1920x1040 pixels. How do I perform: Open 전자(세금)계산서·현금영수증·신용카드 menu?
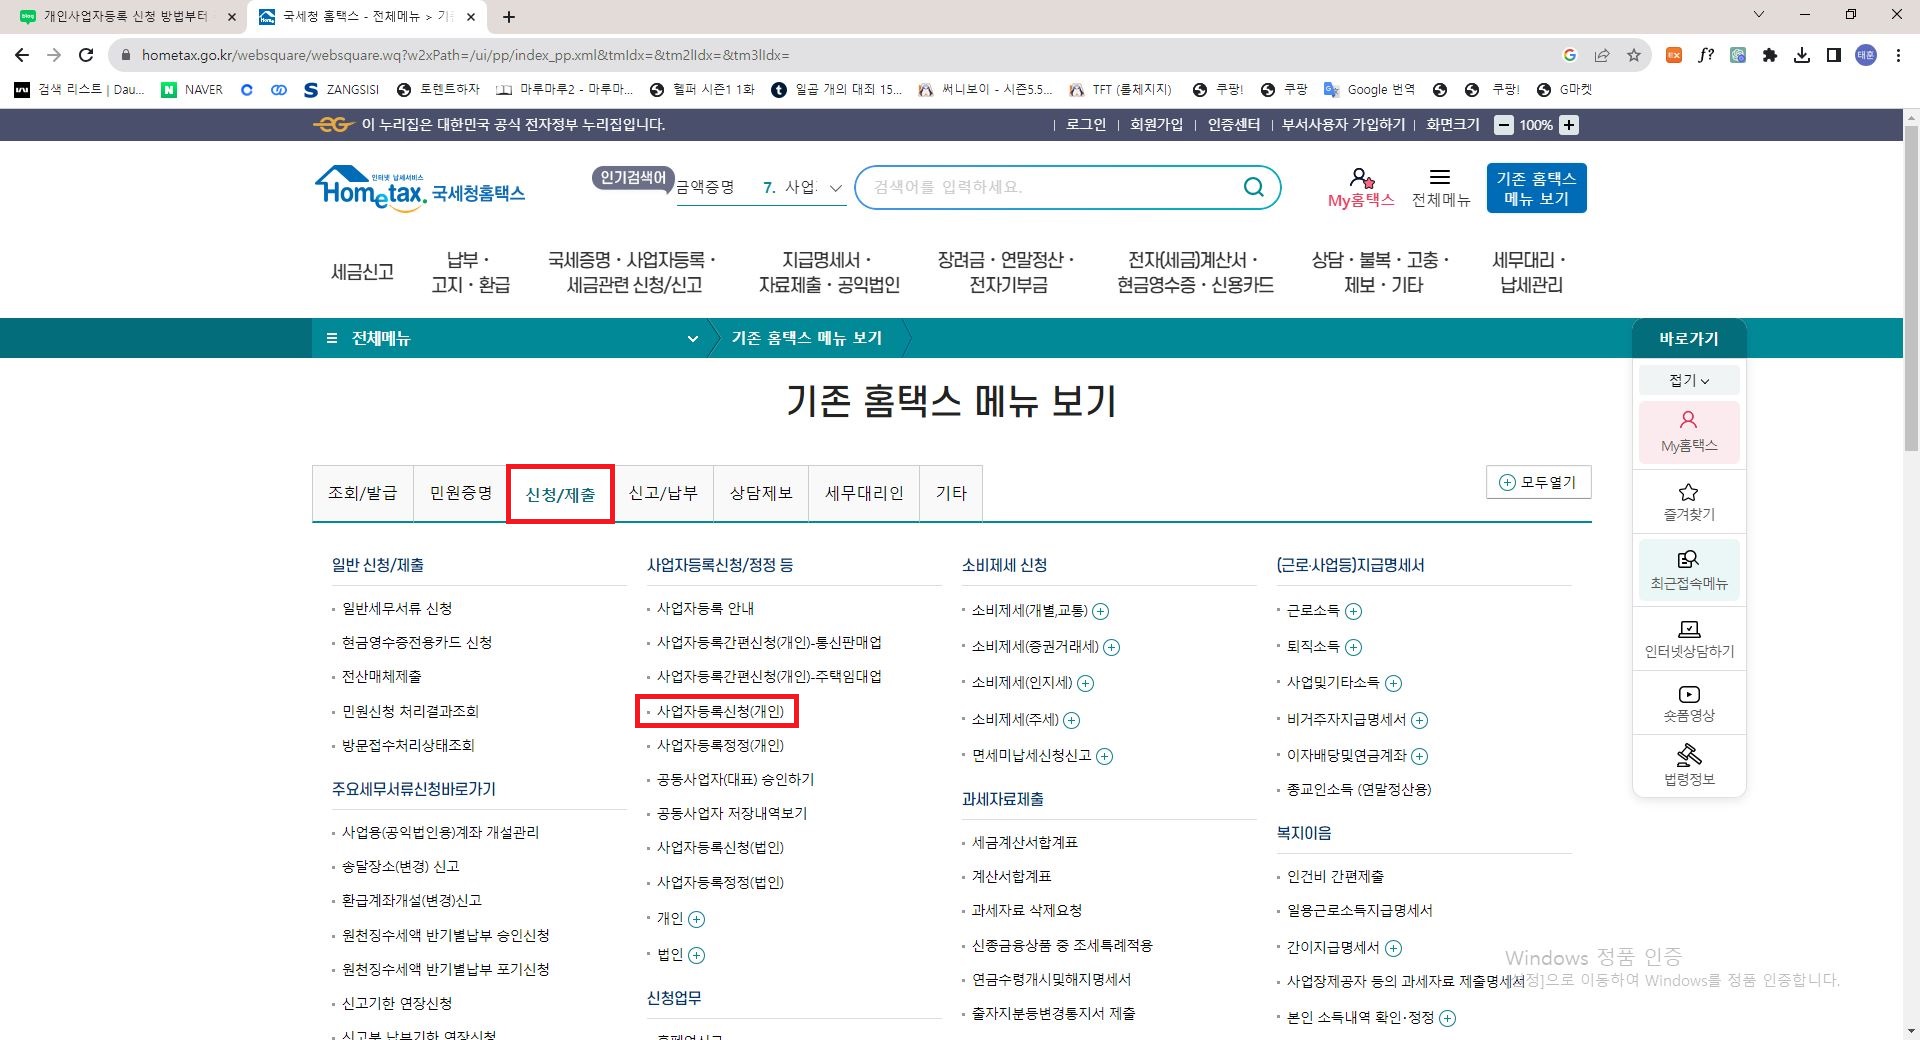coord(1195,272)
